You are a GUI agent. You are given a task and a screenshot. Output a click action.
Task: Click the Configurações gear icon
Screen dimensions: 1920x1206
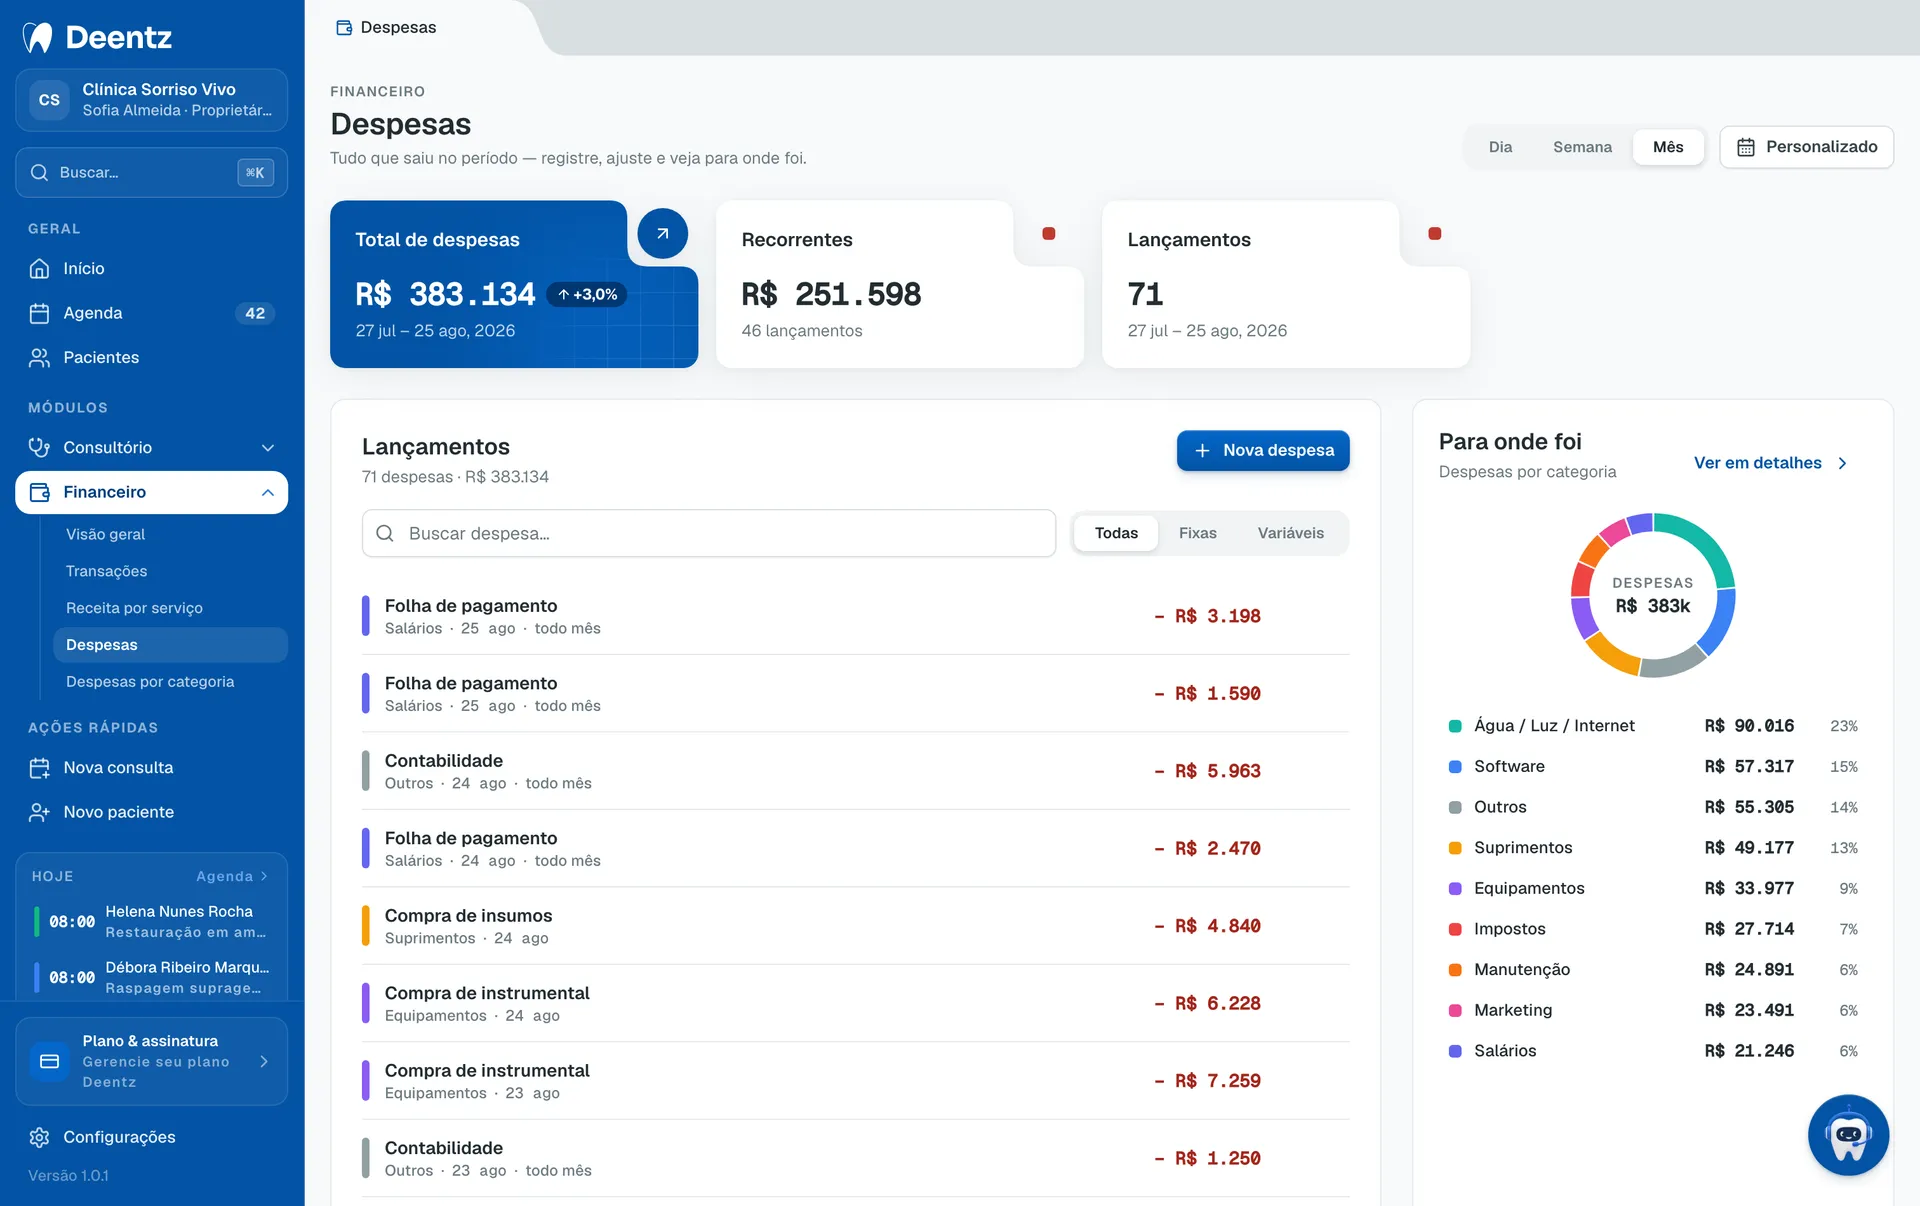[x=39, y=1137]
